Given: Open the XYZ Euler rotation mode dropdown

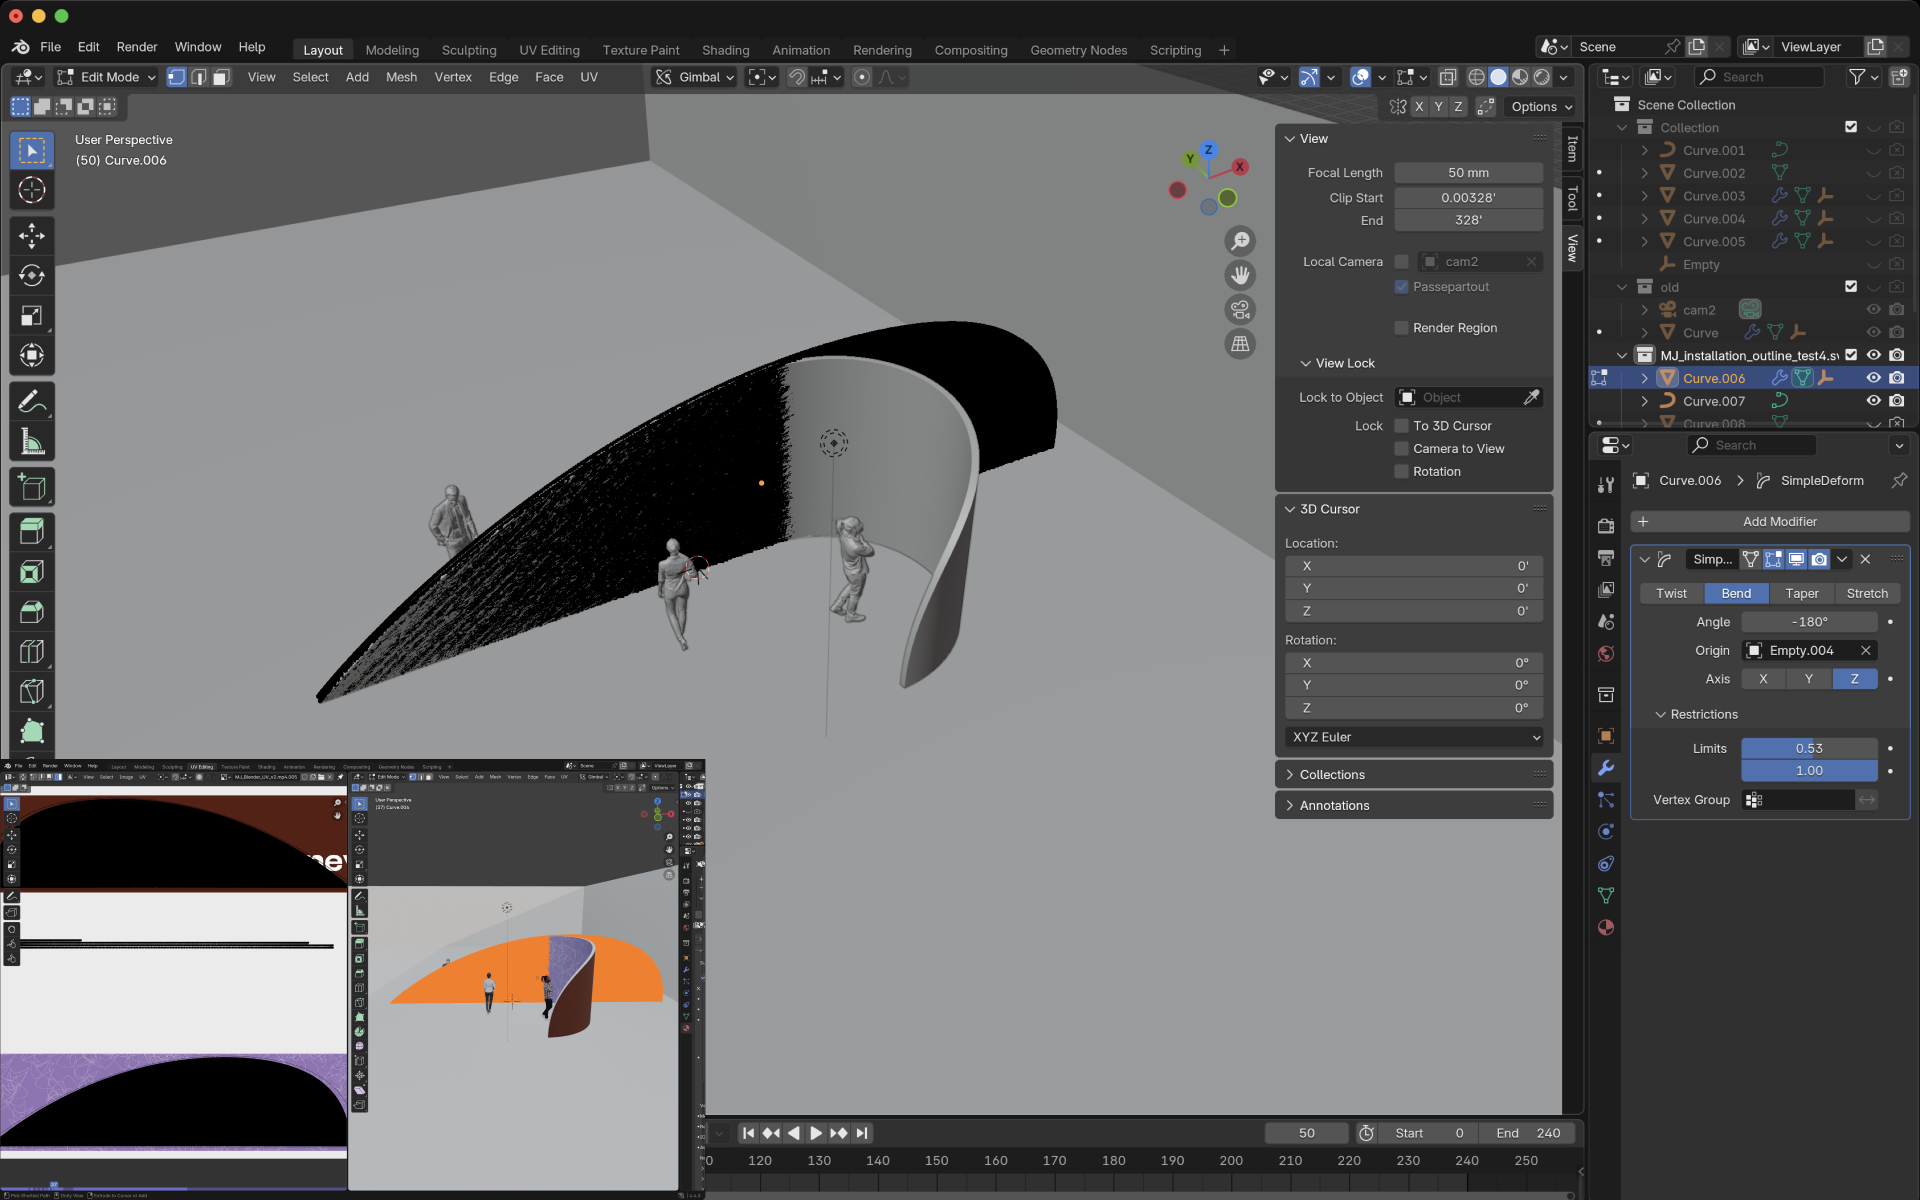Looking at the screenshot, I should [x=1414, y=737].
